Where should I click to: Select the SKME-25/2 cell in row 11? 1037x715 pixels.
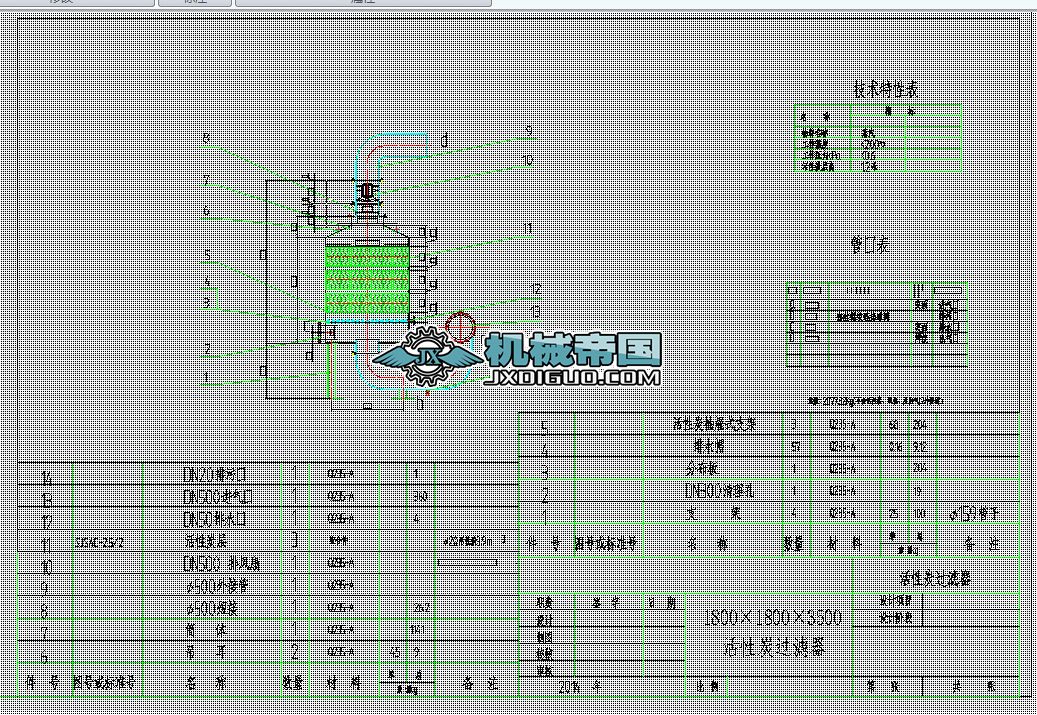point(100,542)
